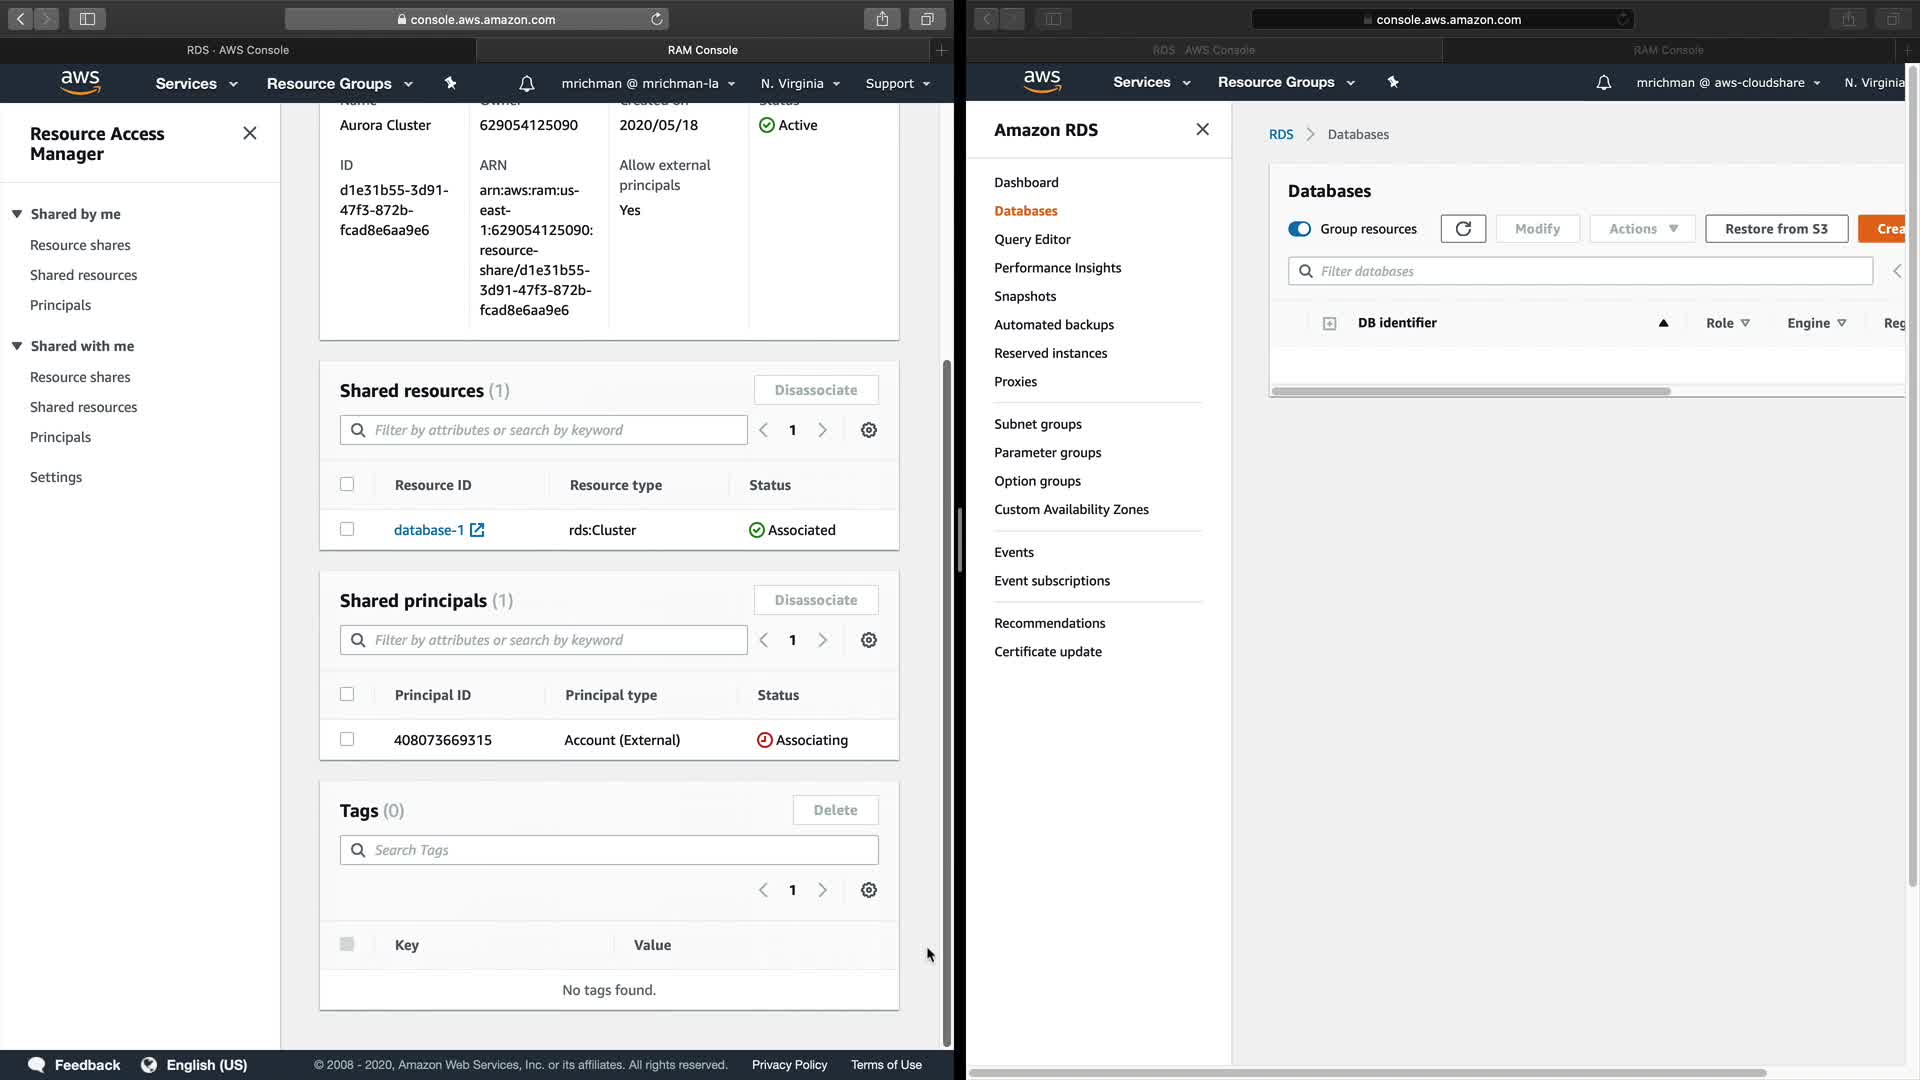
Task: Click Restore from S3 button
Action: [1776, 229]
